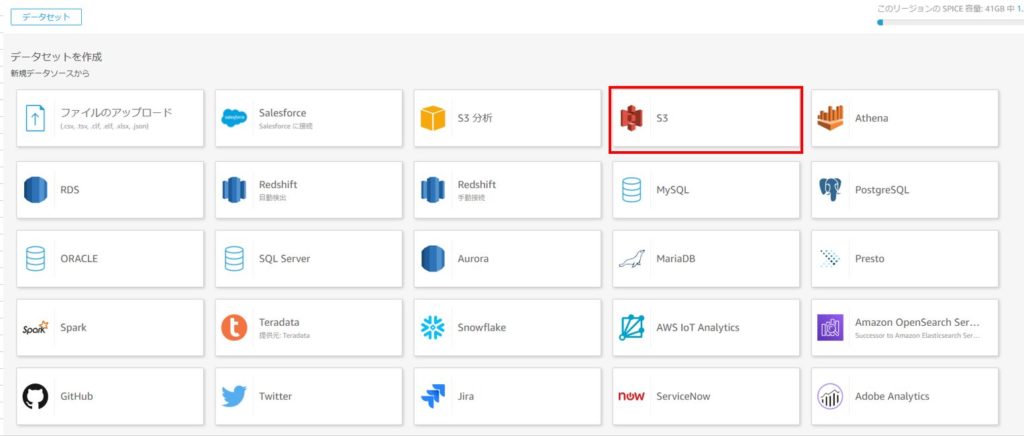This screenshot has width=1024, height=436.
Task: Click the AWS IoT Analytics icon
Action: 632,328
